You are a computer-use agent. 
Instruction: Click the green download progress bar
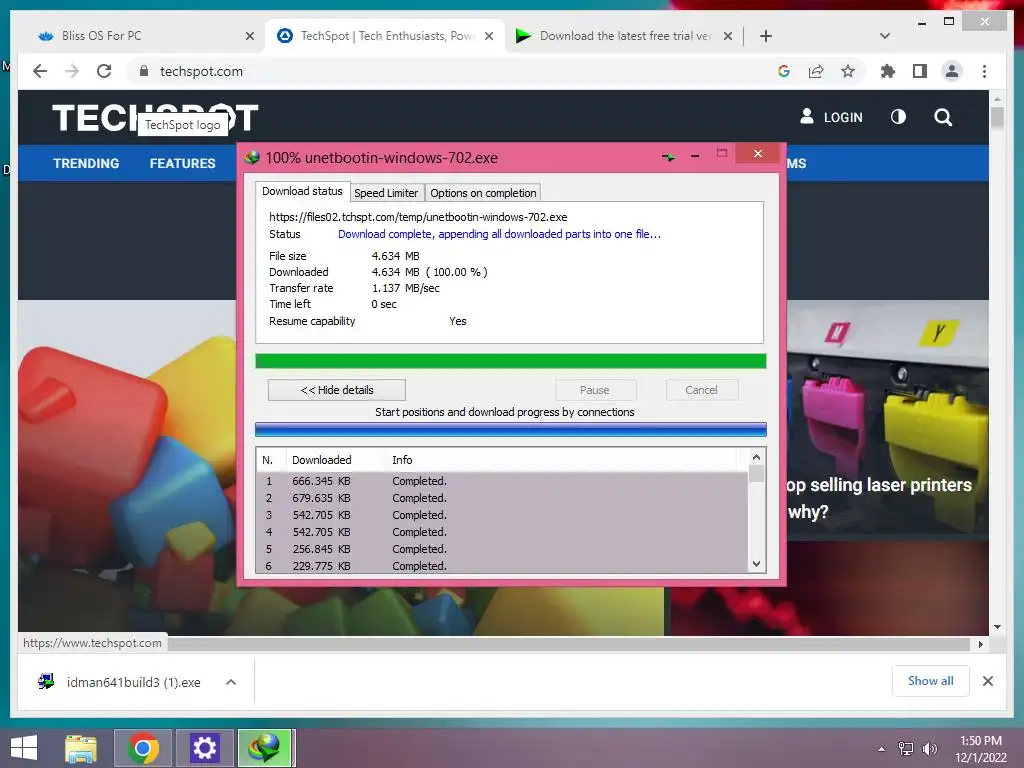click(511, 361)
